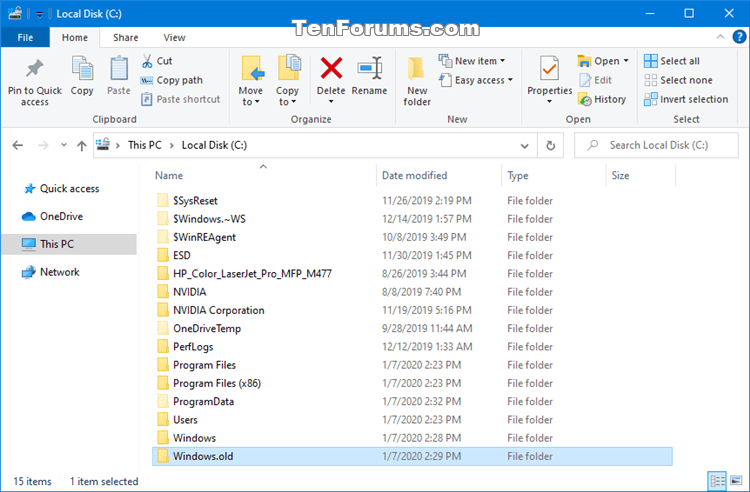This screenshot has width=750, height=492.
Task: Customize Quick Access Toolbar dropdown
Action: (x=39, y=14)
